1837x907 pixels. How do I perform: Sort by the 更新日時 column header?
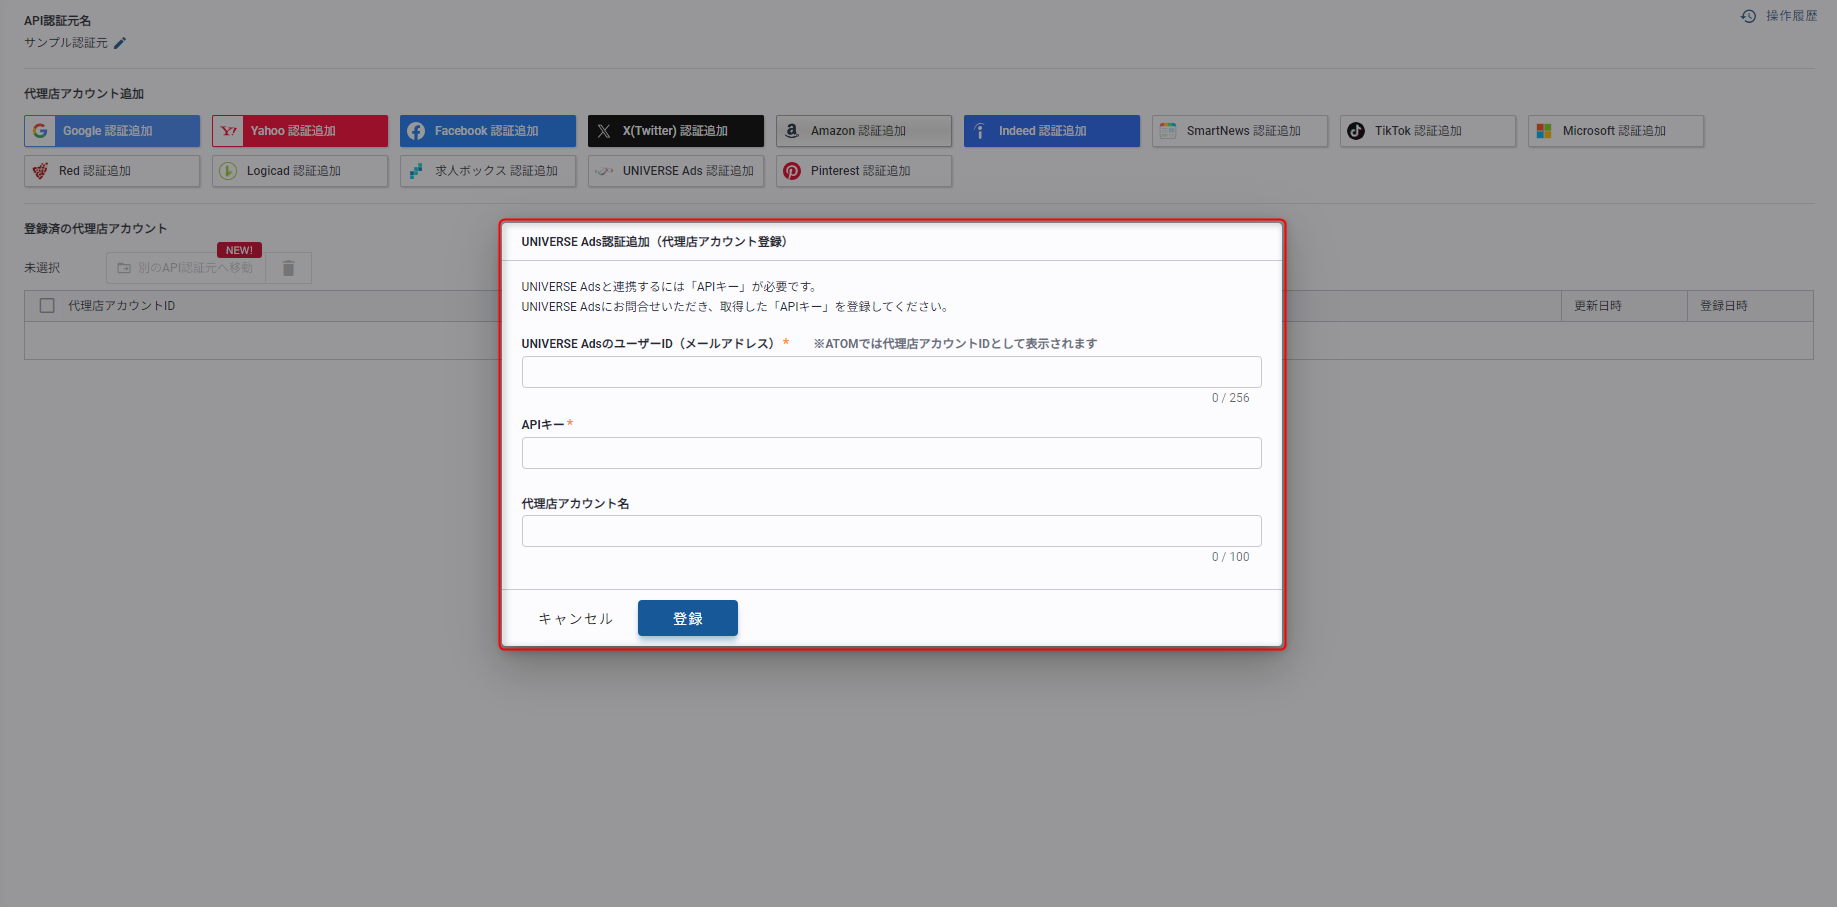[x=1598, y=306]
